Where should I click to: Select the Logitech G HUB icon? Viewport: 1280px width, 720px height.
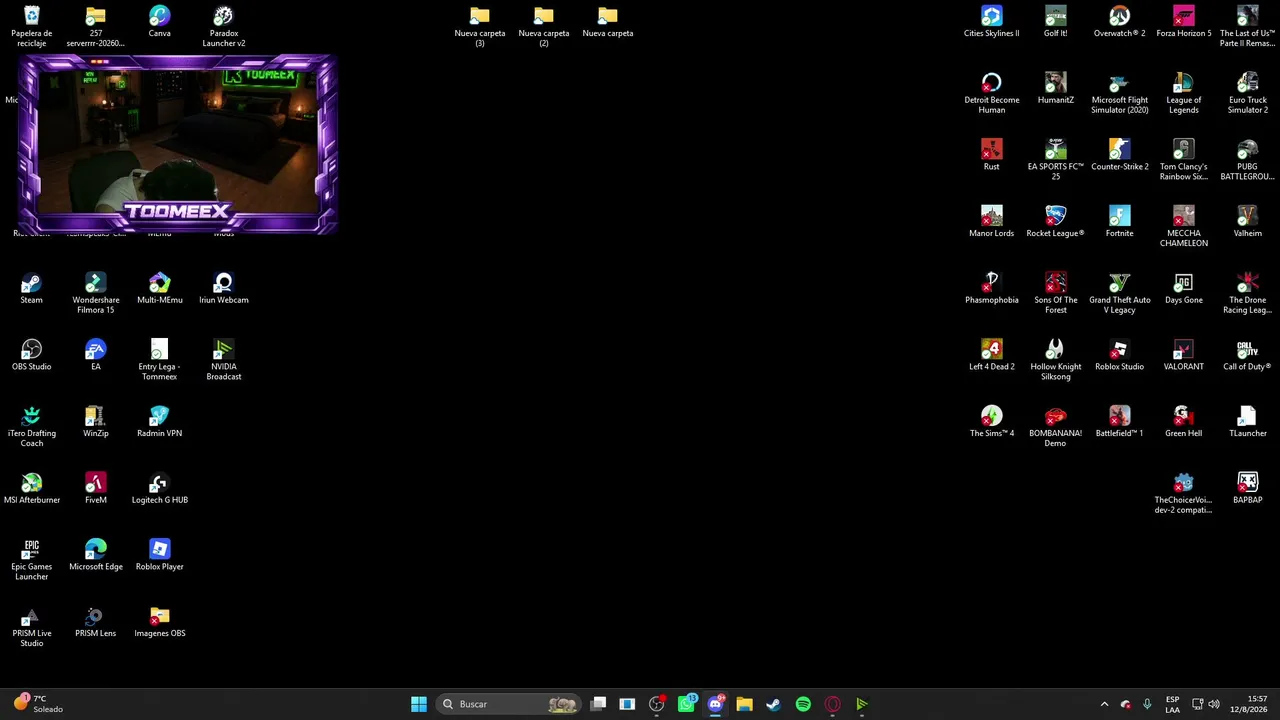[160, 488]
